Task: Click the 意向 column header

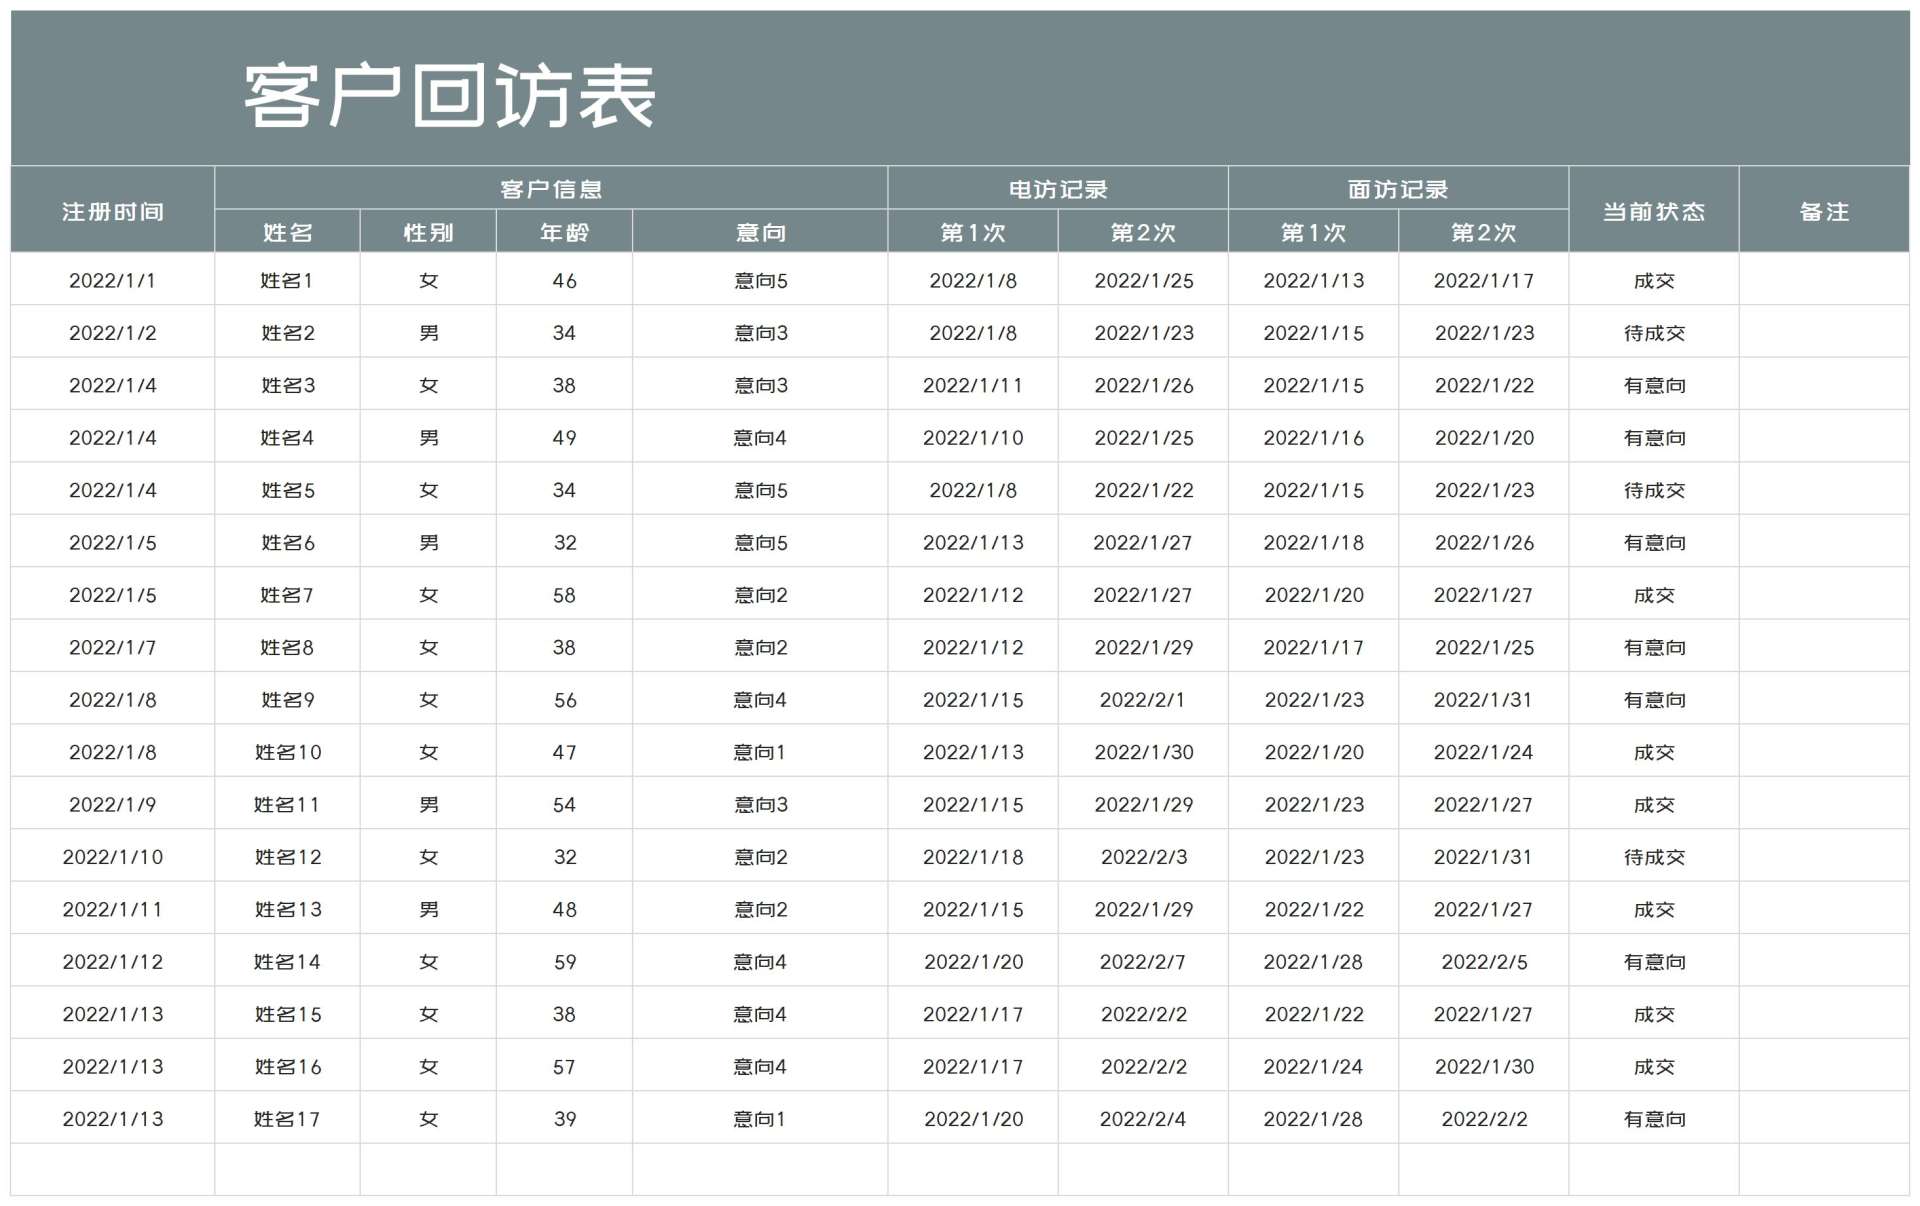Action: (x=761, y=233)
